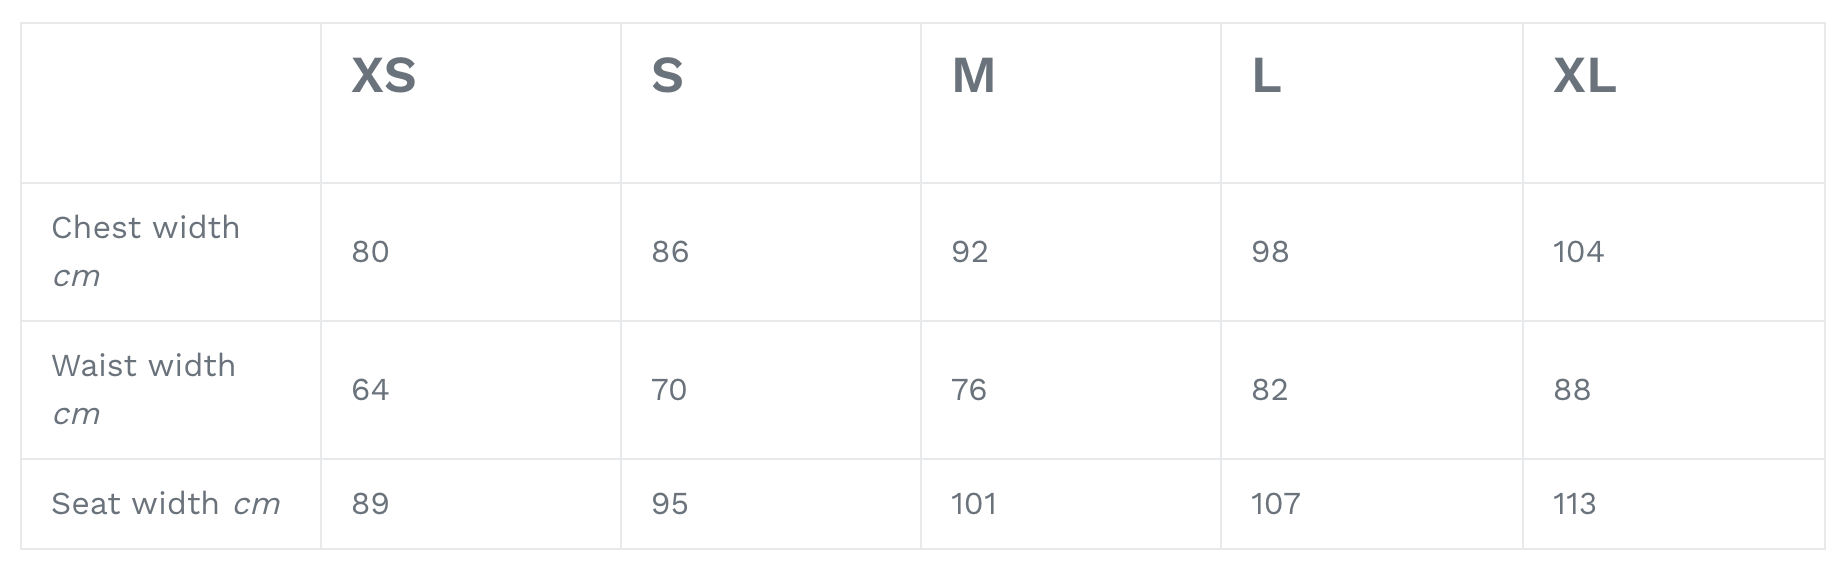1842x572 pixels.
Task: Click the Chest width row label
Action: point(146,228)
